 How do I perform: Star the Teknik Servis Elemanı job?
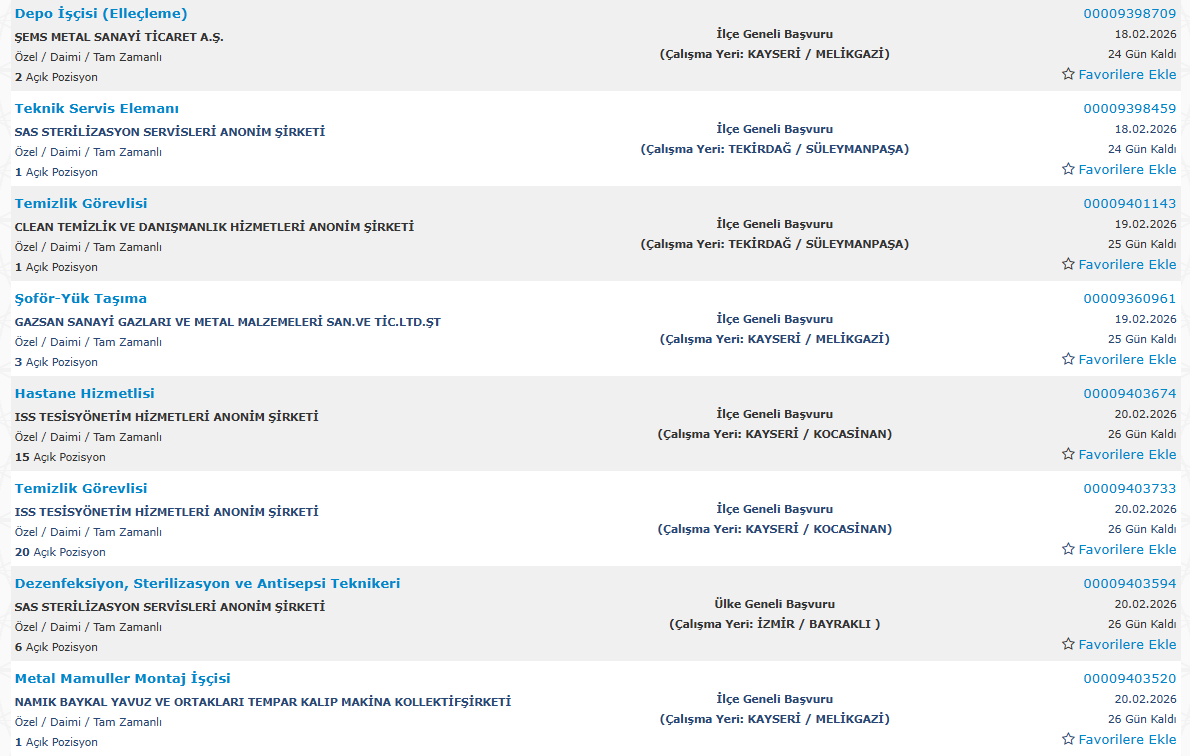1068,169
